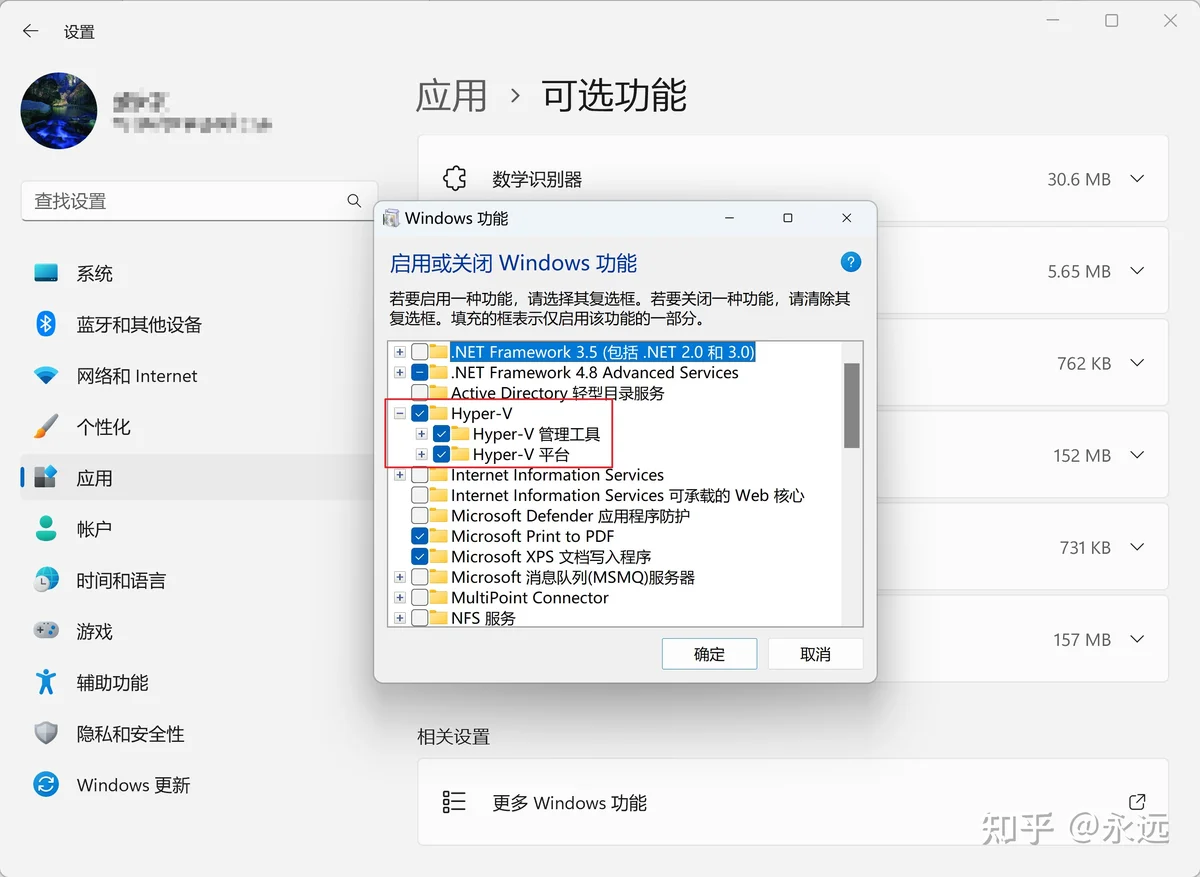Viewport: 1200px width, 877px height.
Task: Go to 游戏 settings
Action: click(x=198, y=631)
